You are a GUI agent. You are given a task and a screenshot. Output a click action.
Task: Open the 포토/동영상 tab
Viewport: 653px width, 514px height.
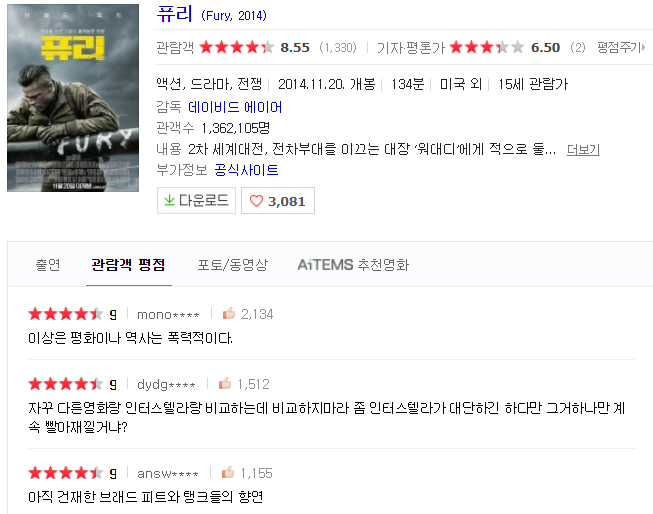[x=232, y=264]
